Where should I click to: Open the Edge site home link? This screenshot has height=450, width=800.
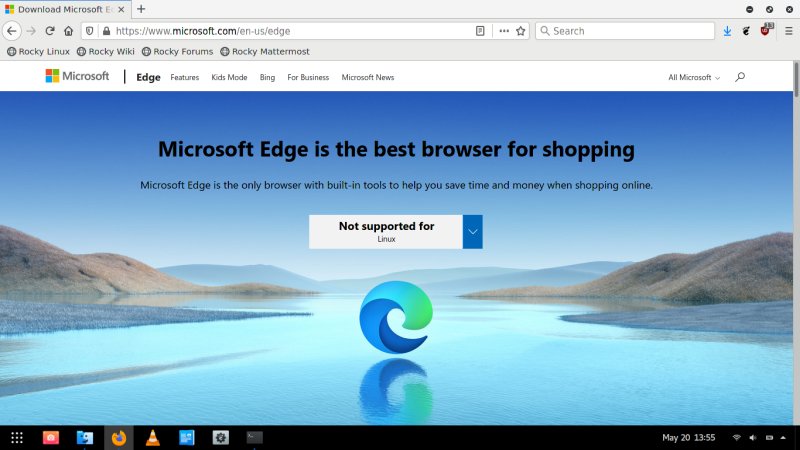click(x=148, y=77)
